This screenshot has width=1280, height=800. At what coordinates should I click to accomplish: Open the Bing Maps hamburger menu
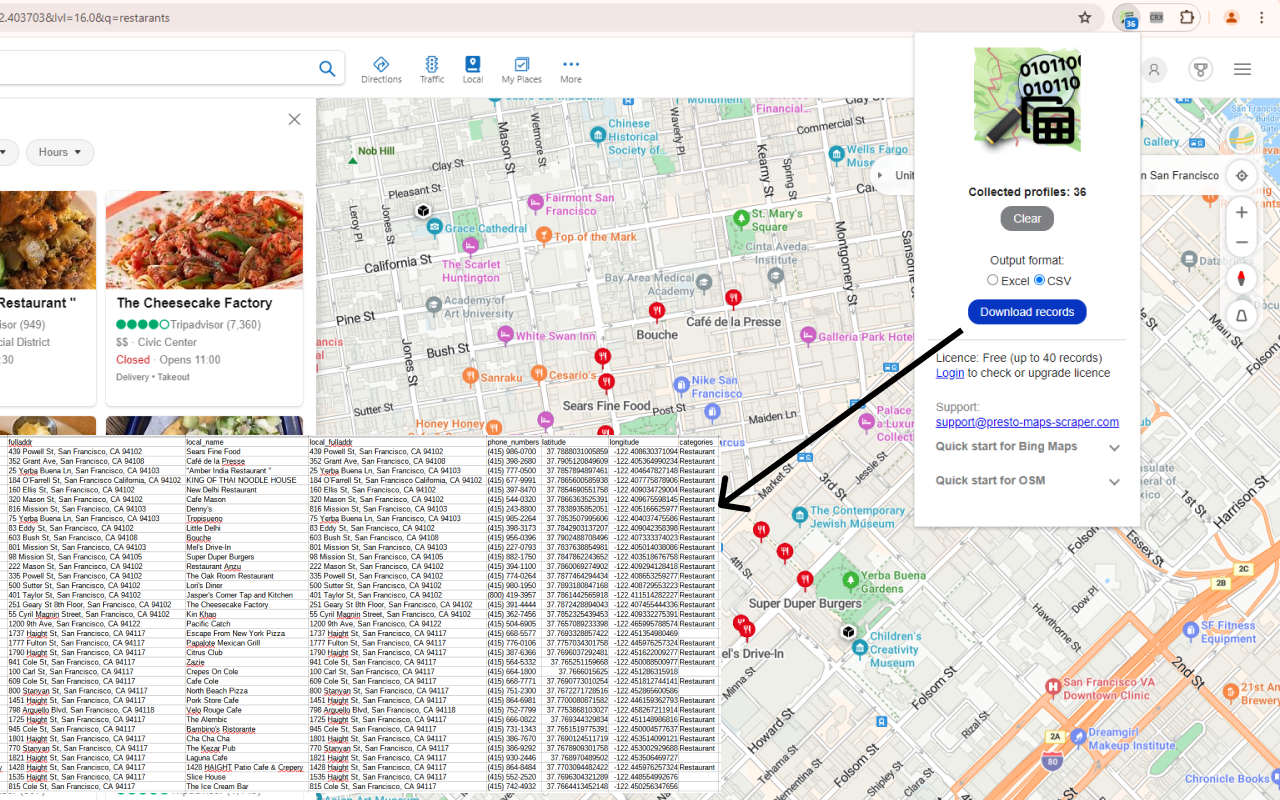pos(1242,69)
